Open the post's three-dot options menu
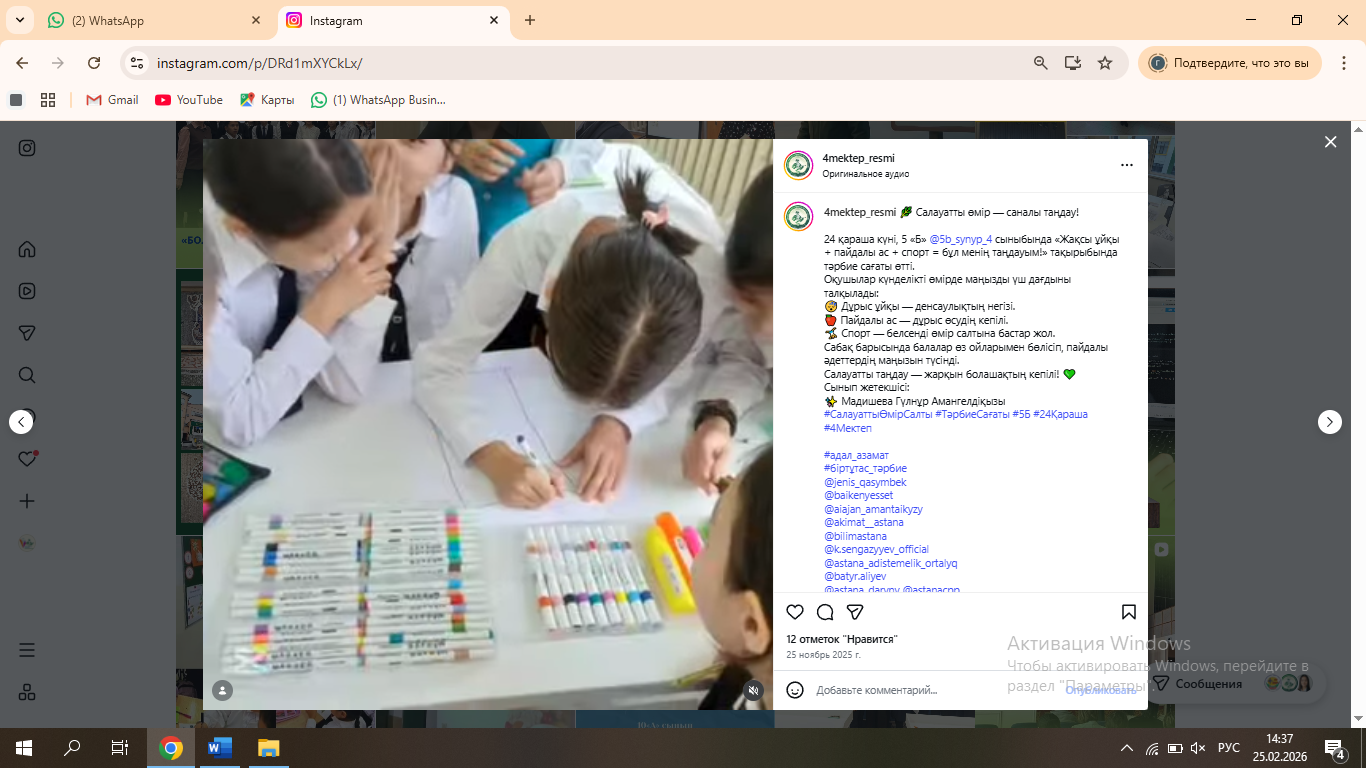 click(1127, 165)
